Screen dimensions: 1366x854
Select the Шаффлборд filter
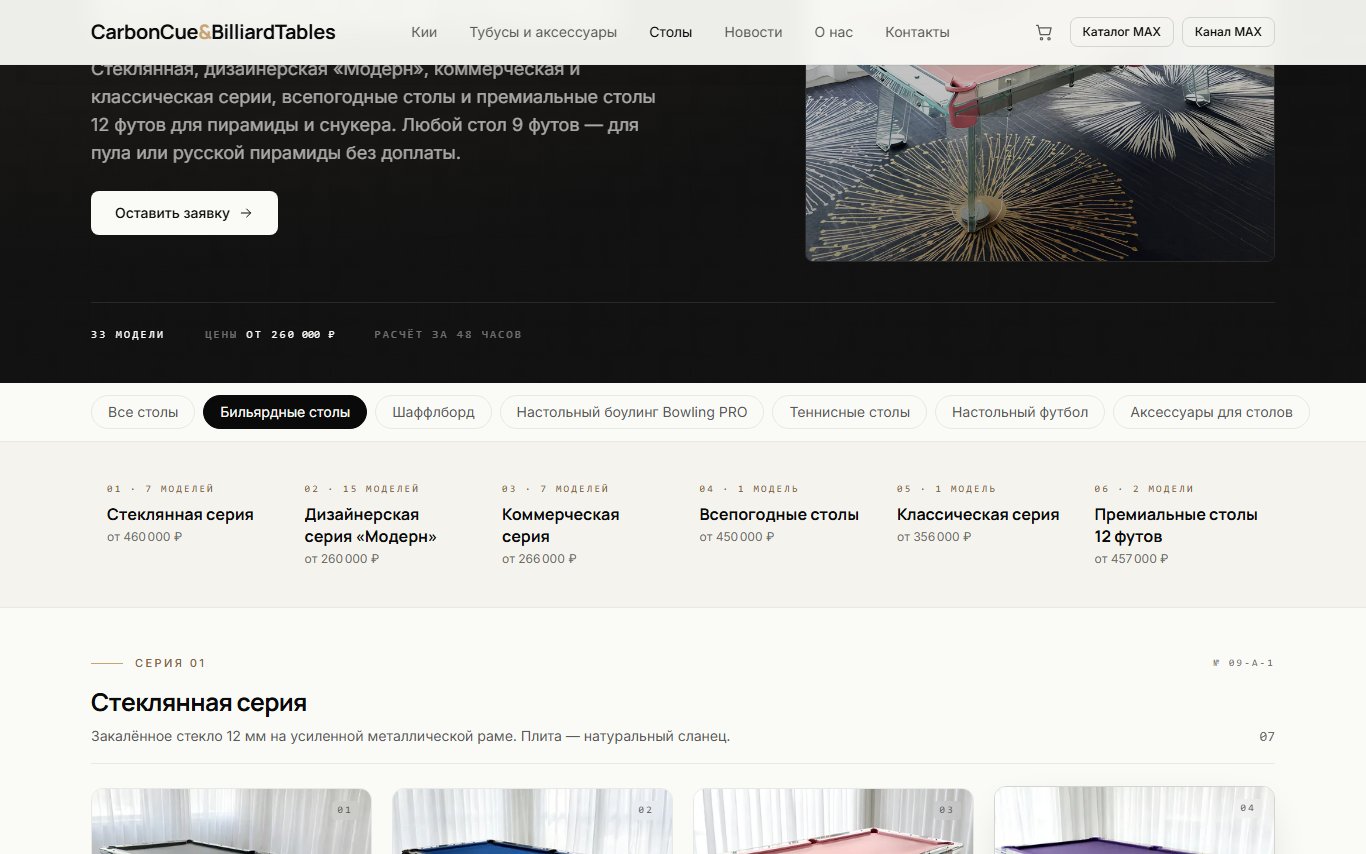(434, 412)
